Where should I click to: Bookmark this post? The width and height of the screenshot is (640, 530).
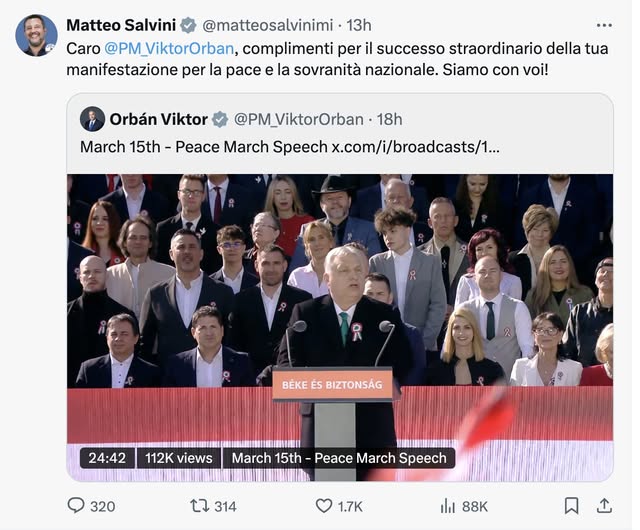(x=571, y=506)
